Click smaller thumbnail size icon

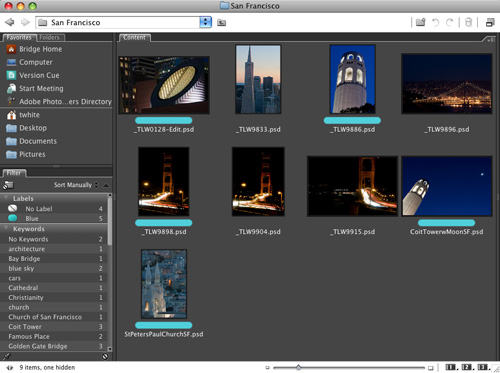pos(267,368)
